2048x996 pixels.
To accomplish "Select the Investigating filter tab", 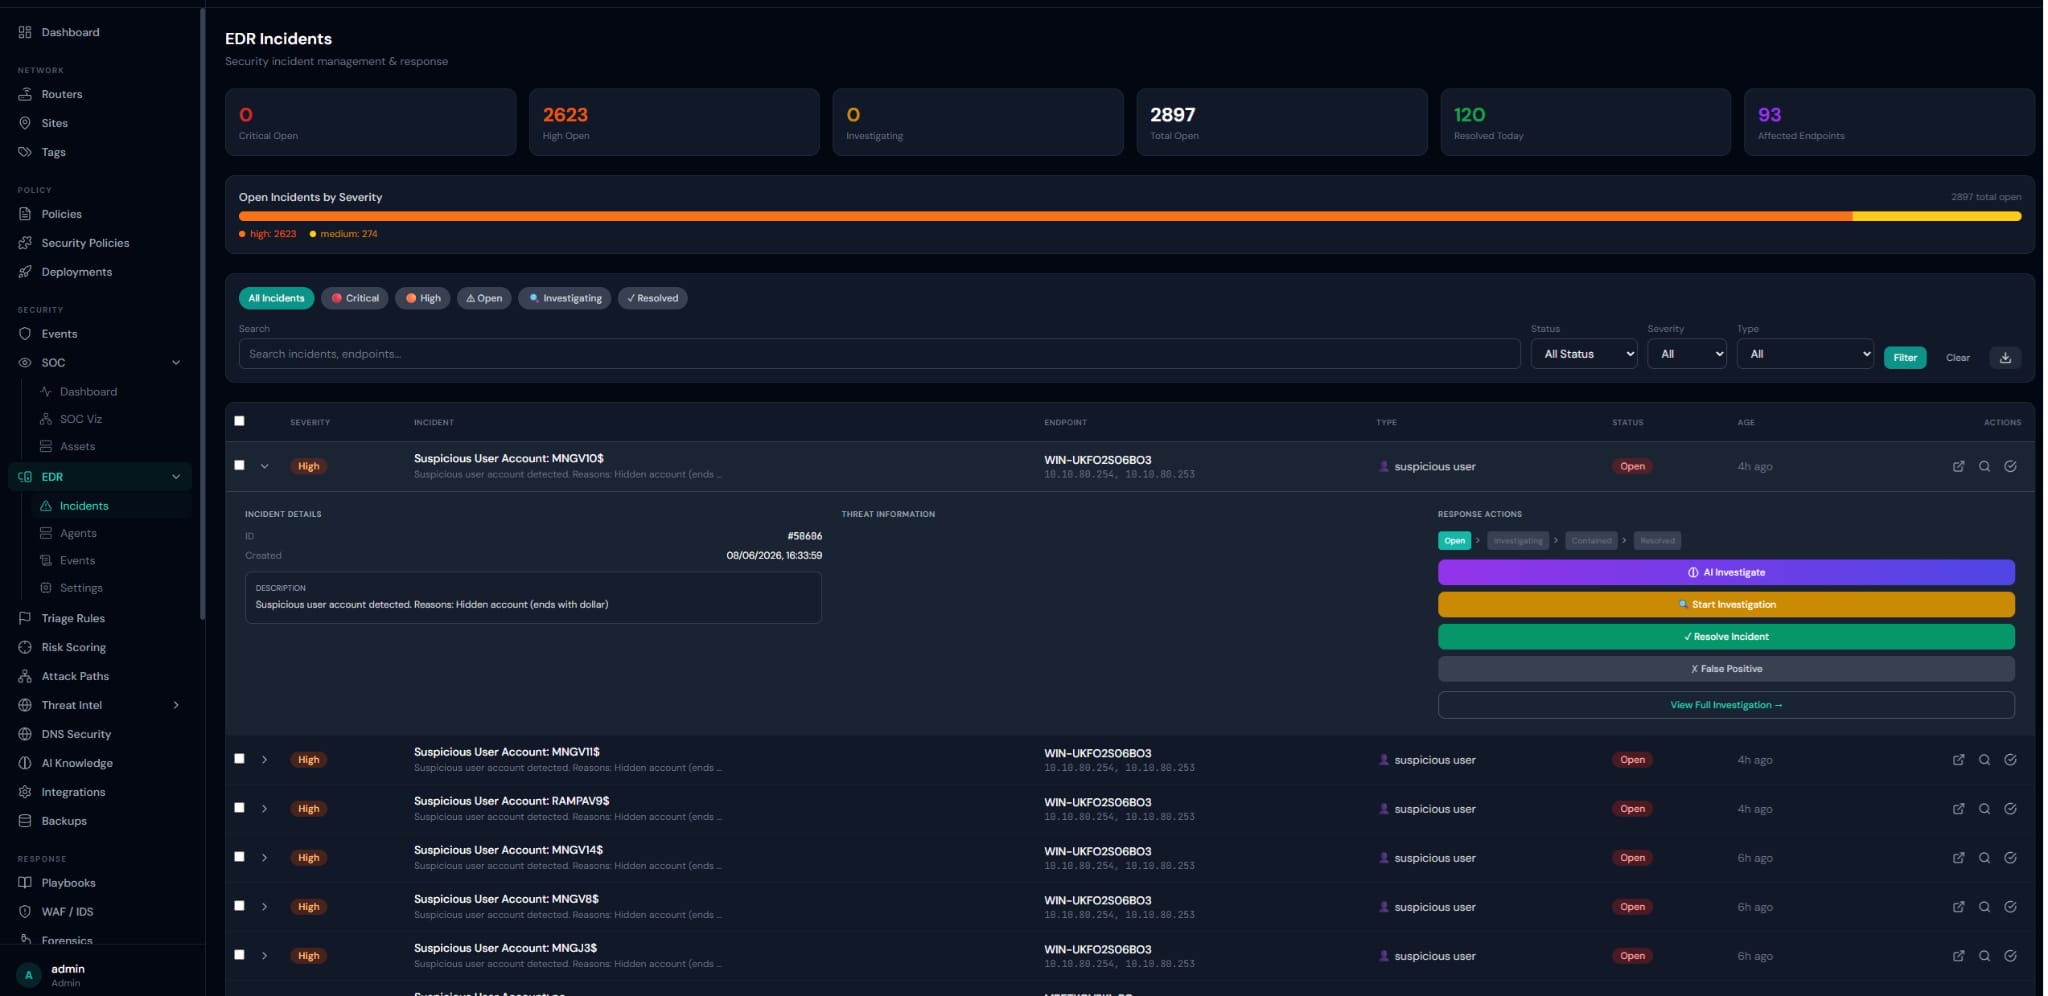I will tap(565, 298).
